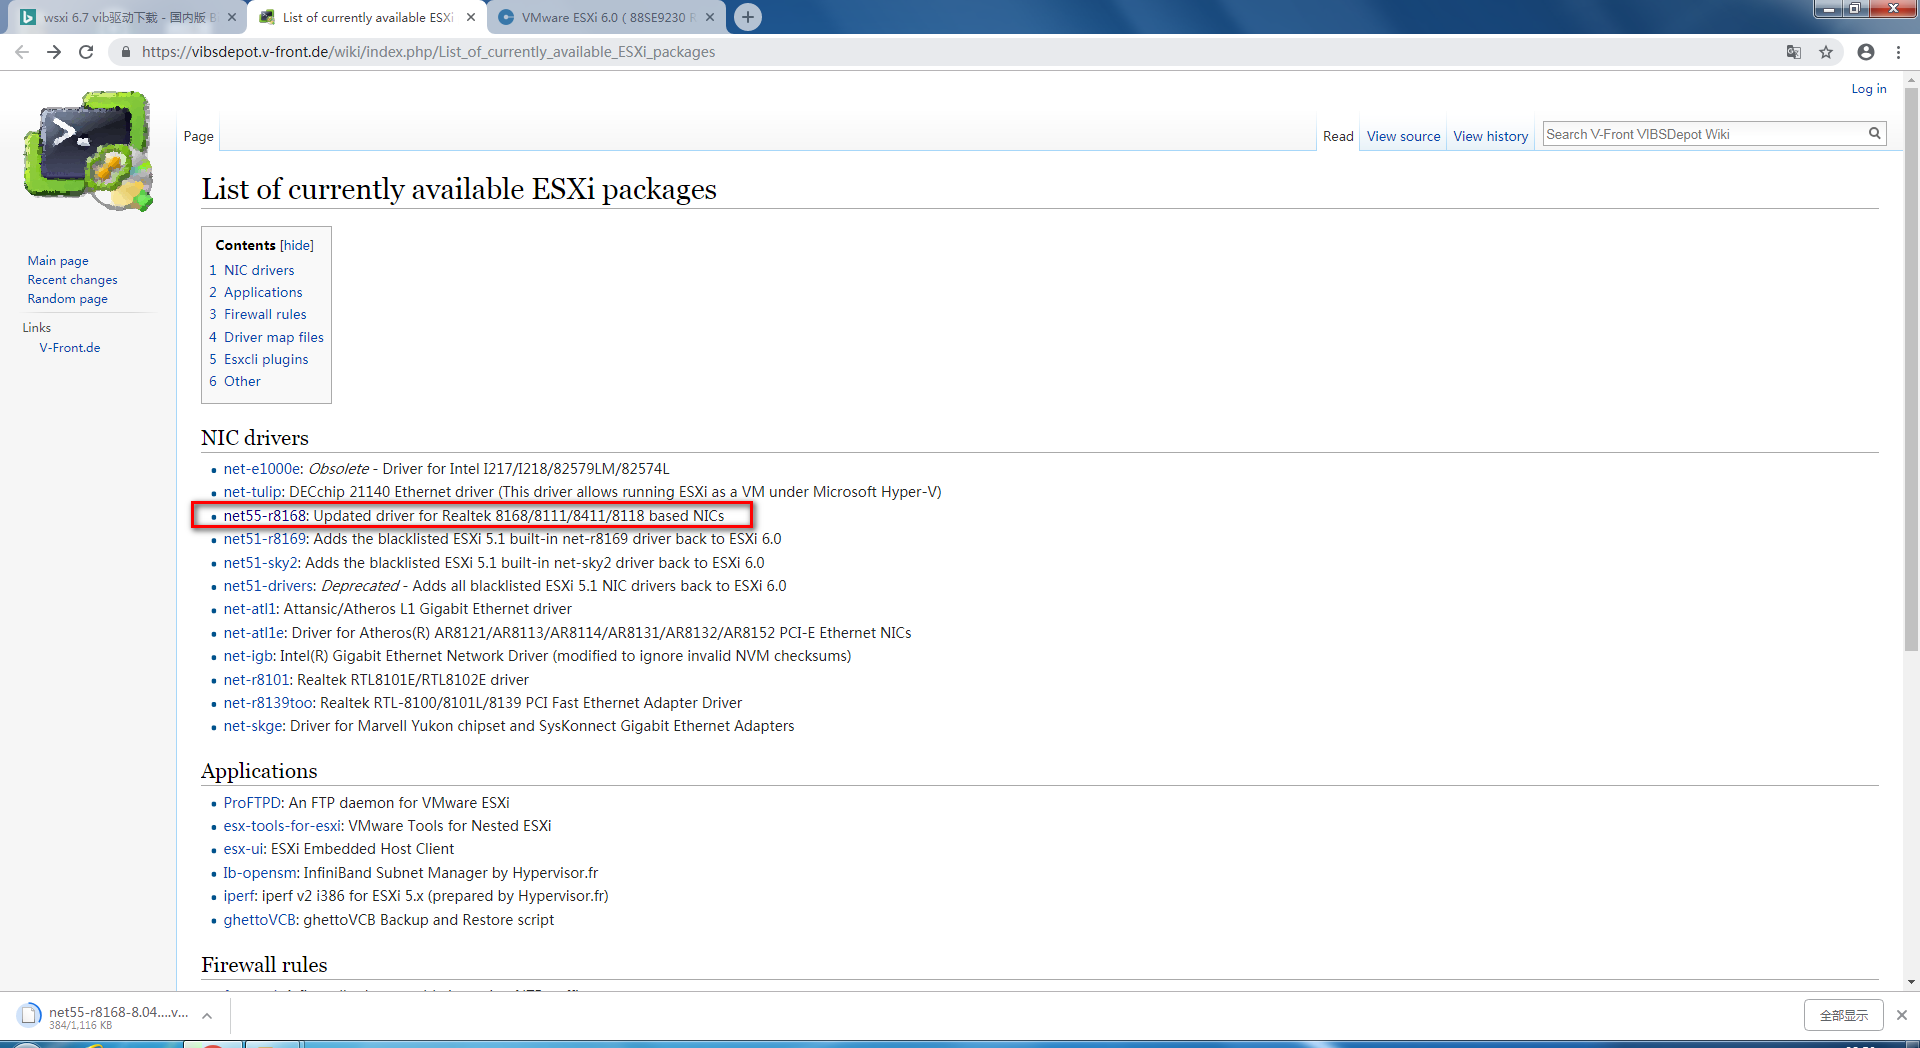
Task: Open Main page sidebar link
Action: (58, 261)
